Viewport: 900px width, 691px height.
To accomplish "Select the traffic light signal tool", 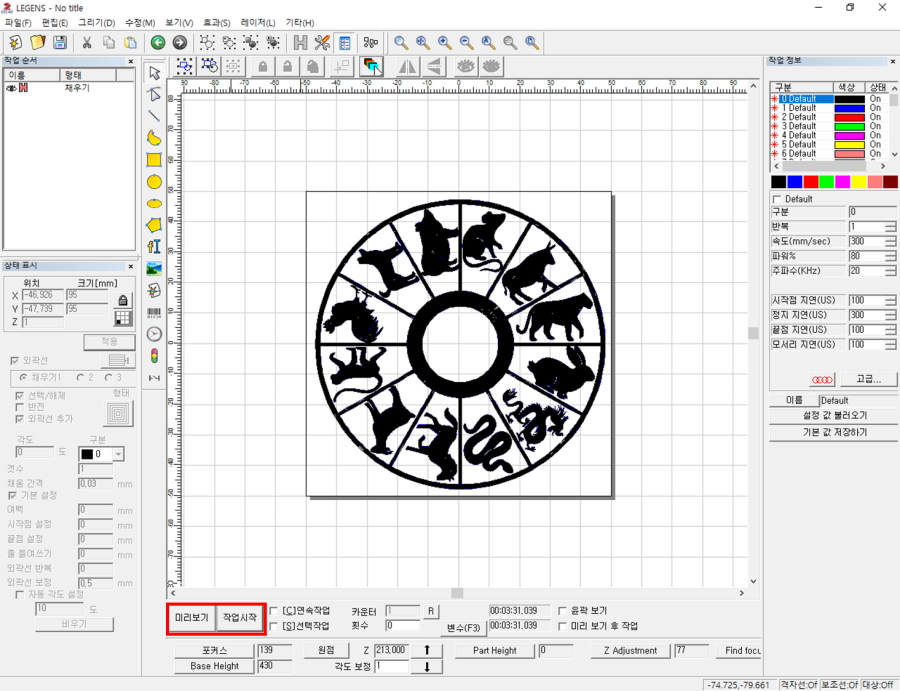I will point(154,356).
